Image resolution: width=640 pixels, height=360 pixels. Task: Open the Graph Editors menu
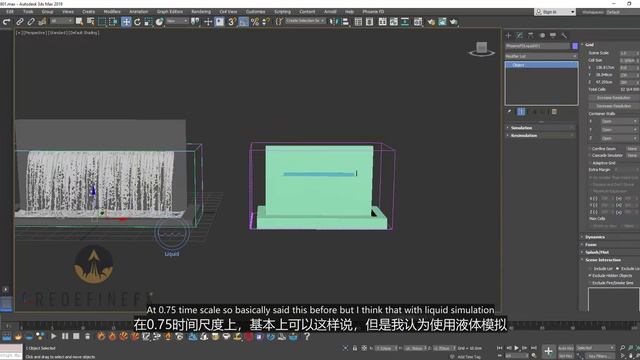point(170,12)
